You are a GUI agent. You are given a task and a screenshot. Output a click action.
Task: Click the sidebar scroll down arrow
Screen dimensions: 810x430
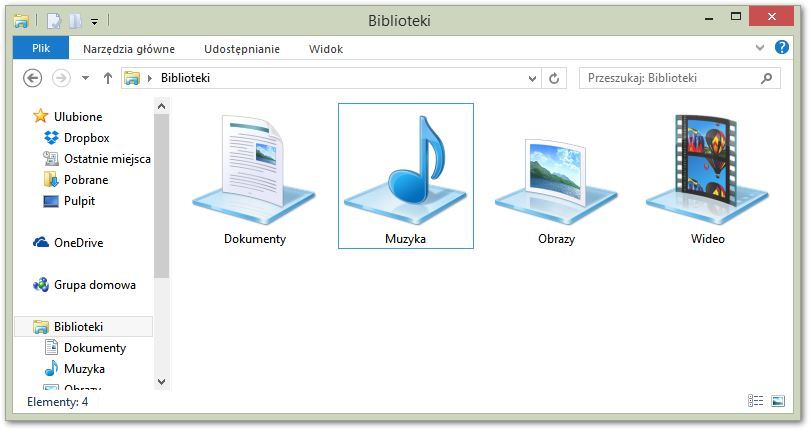point(162,382)
